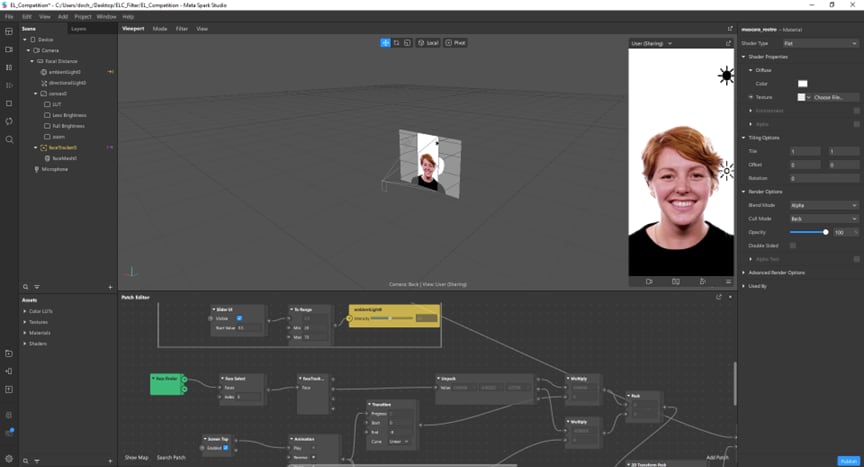Toggle the Visible checkbox in Slider UI patch

(x=238, y=318)
